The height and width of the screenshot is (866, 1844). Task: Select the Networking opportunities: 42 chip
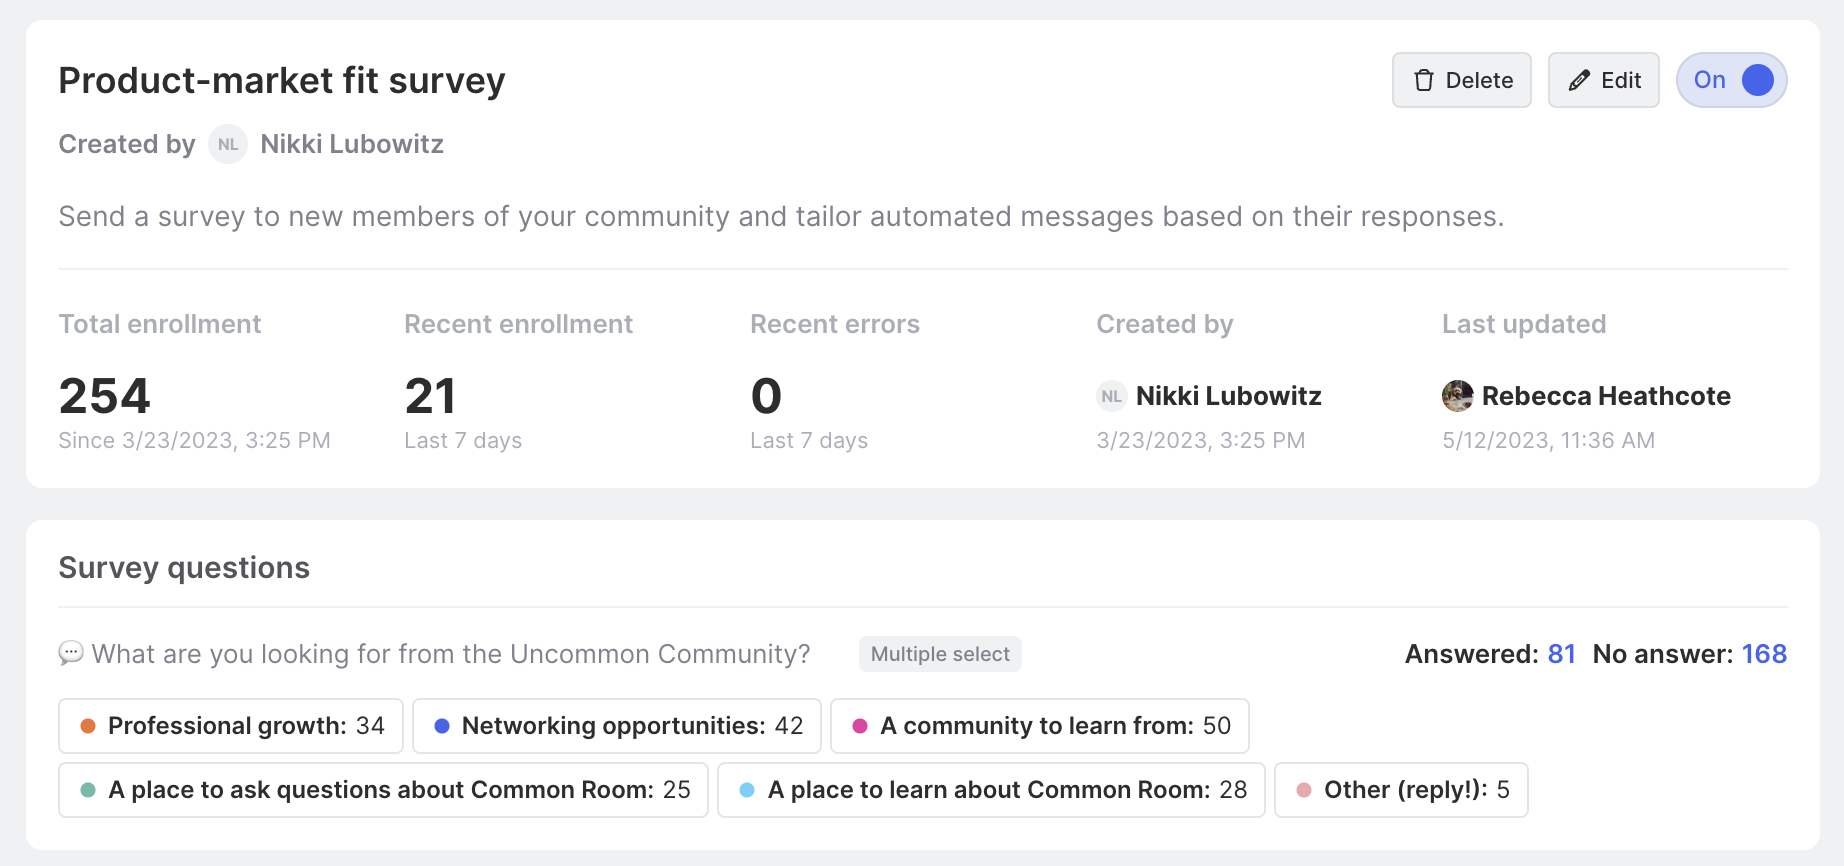(617, 726)
